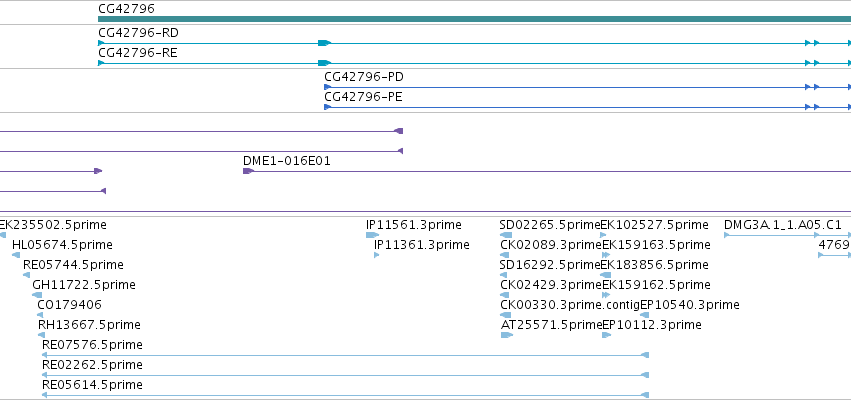
Task: Select the EK159163.5prime EST label
Action: [x=656, y=245]
